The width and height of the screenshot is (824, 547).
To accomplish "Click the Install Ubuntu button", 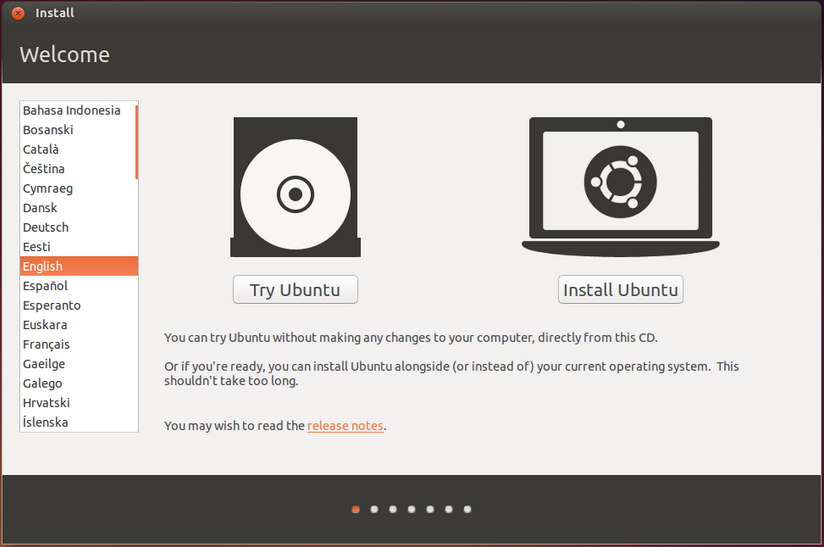I will (x=621, y=290).
